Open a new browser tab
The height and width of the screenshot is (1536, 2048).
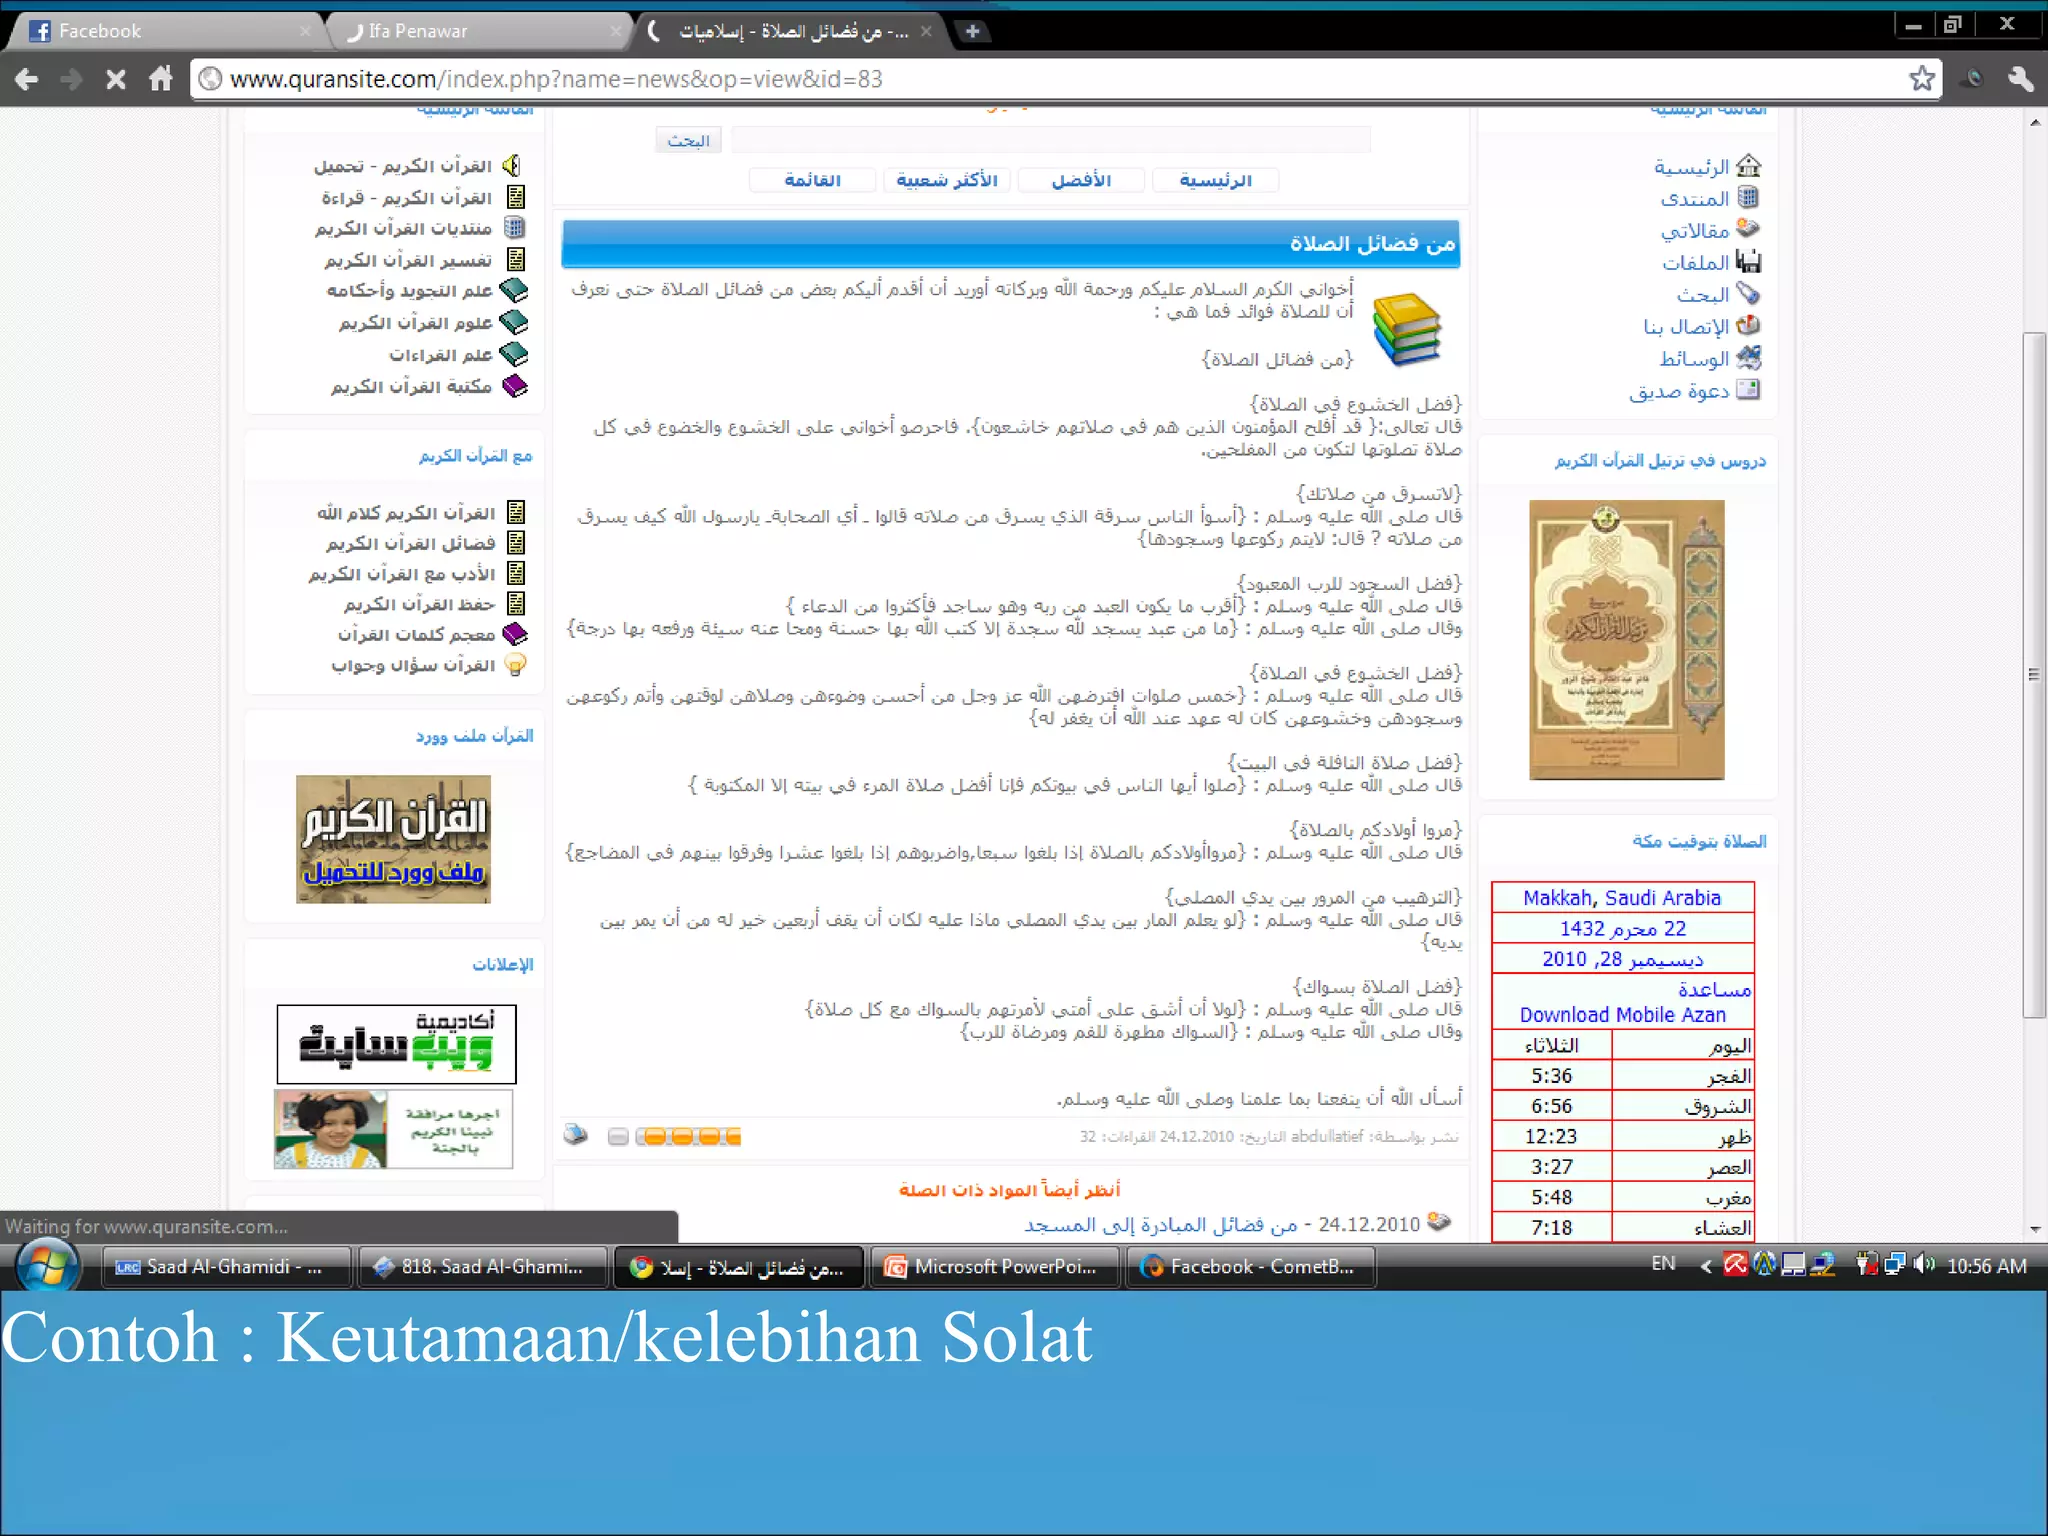[972, 31]
